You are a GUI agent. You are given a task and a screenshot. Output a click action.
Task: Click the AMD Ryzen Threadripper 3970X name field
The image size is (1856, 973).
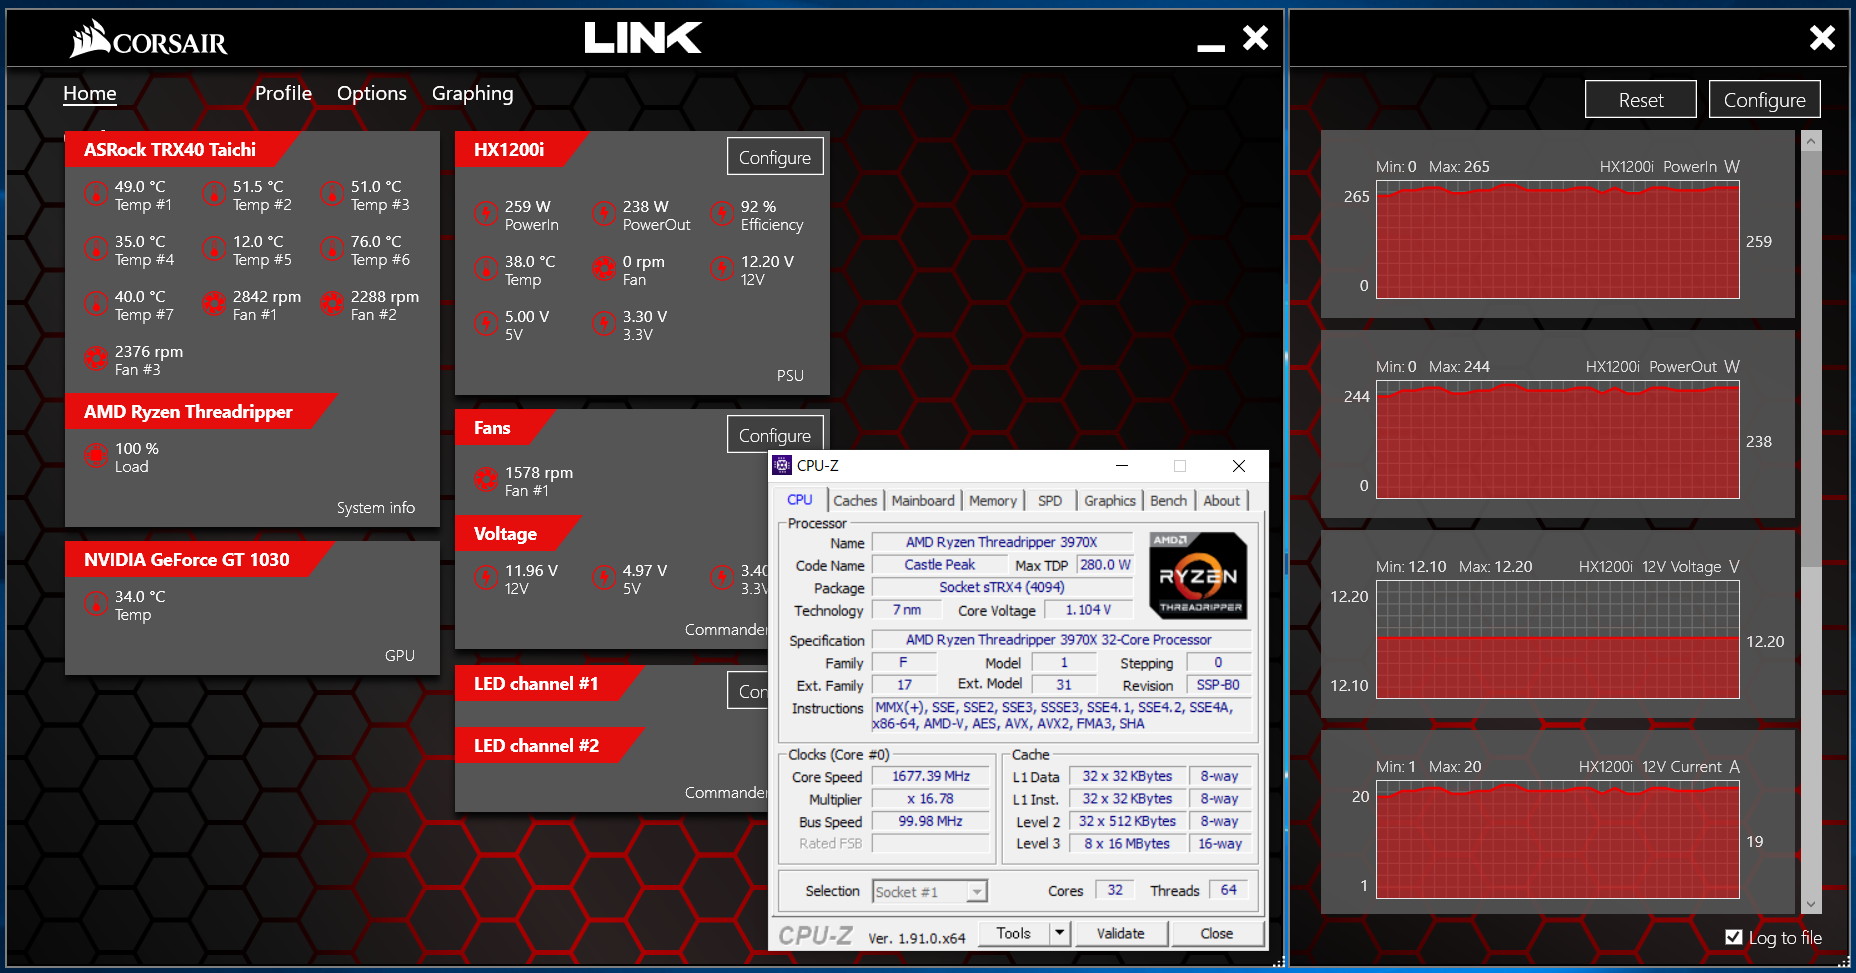coord(1002,542)
